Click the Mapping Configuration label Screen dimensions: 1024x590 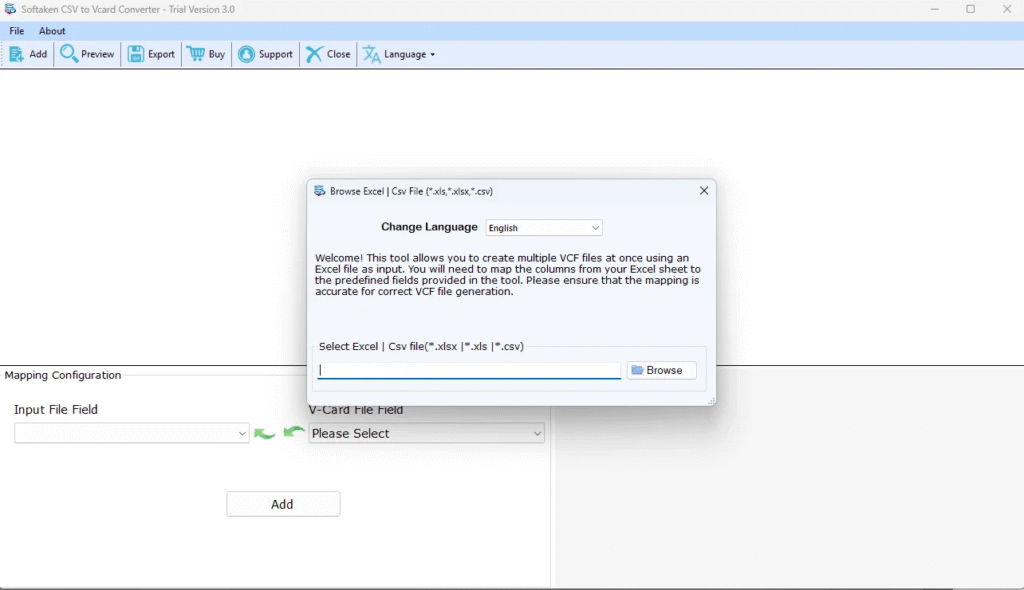(63, 375)
